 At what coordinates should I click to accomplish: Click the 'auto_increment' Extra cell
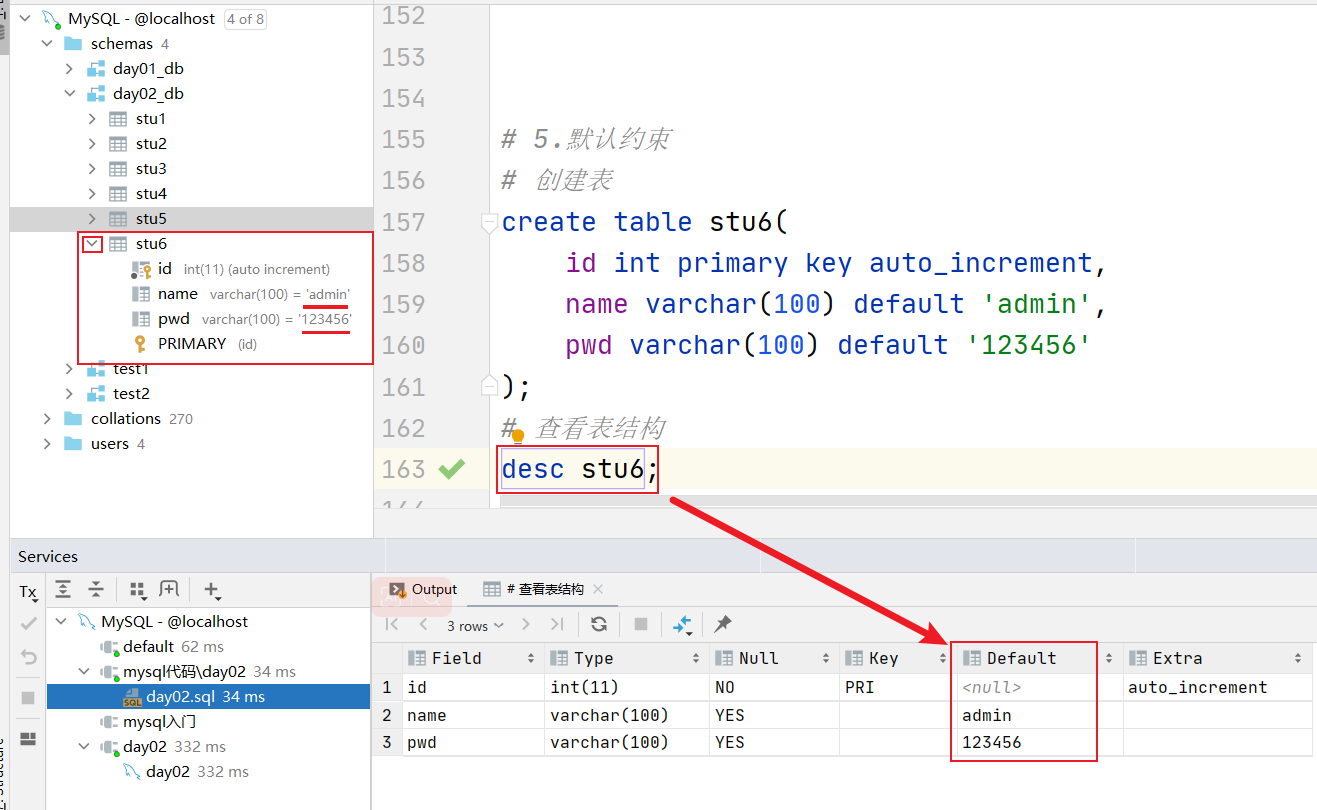(x=1217, y=687)
